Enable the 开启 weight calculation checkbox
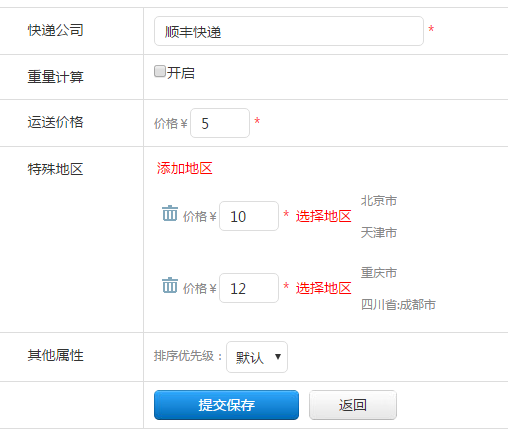Screen dimensions: 508x441 160,71
